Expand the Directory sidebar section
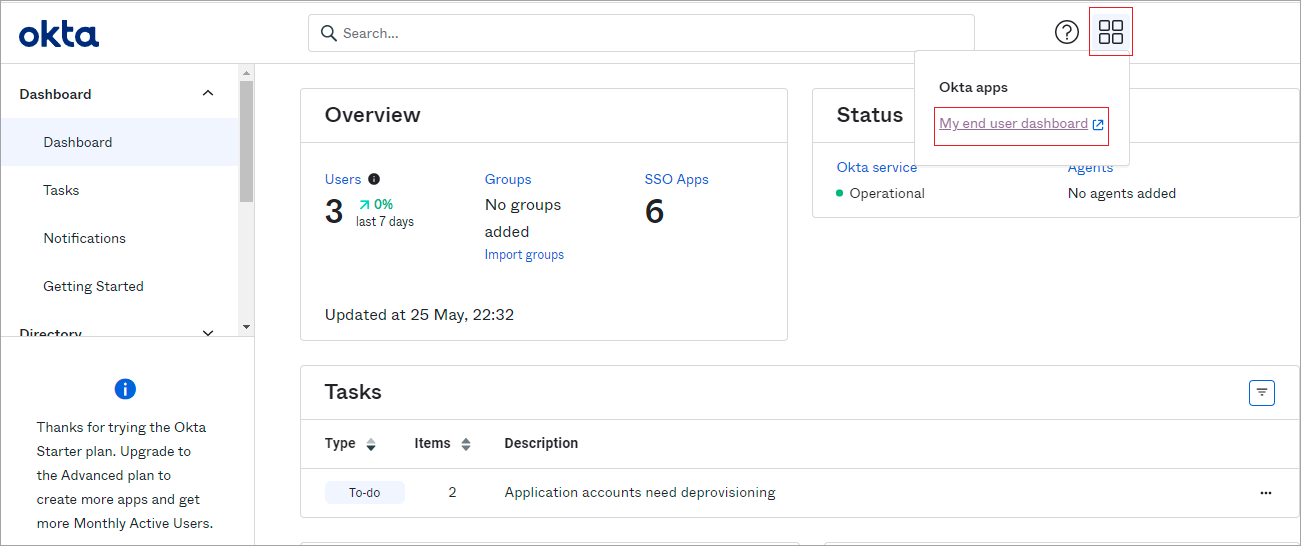The image size is (1301, 546). 208,333
